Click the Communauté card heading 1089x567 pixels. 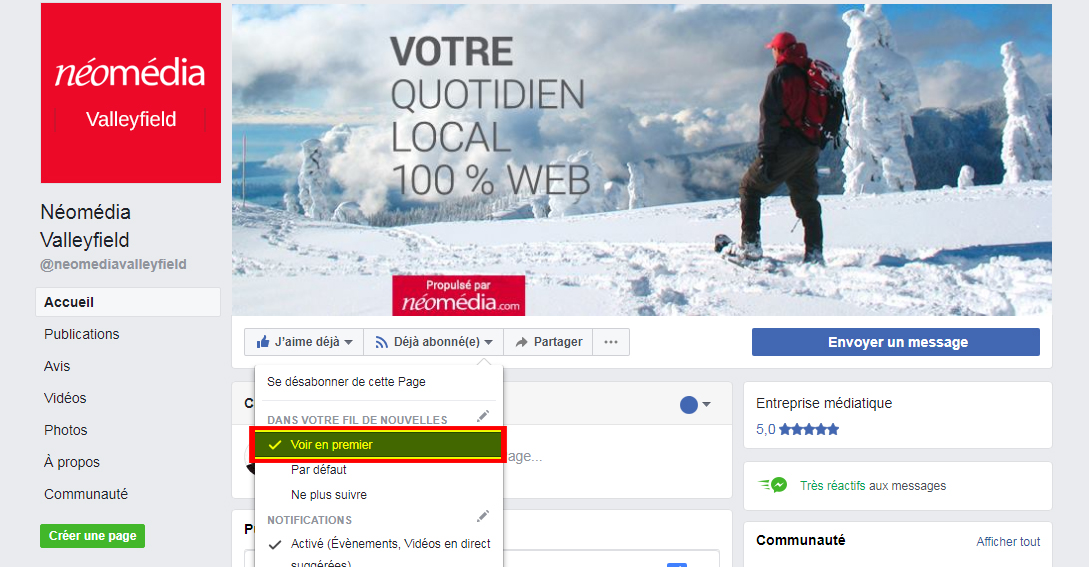[x=800, y=540]
